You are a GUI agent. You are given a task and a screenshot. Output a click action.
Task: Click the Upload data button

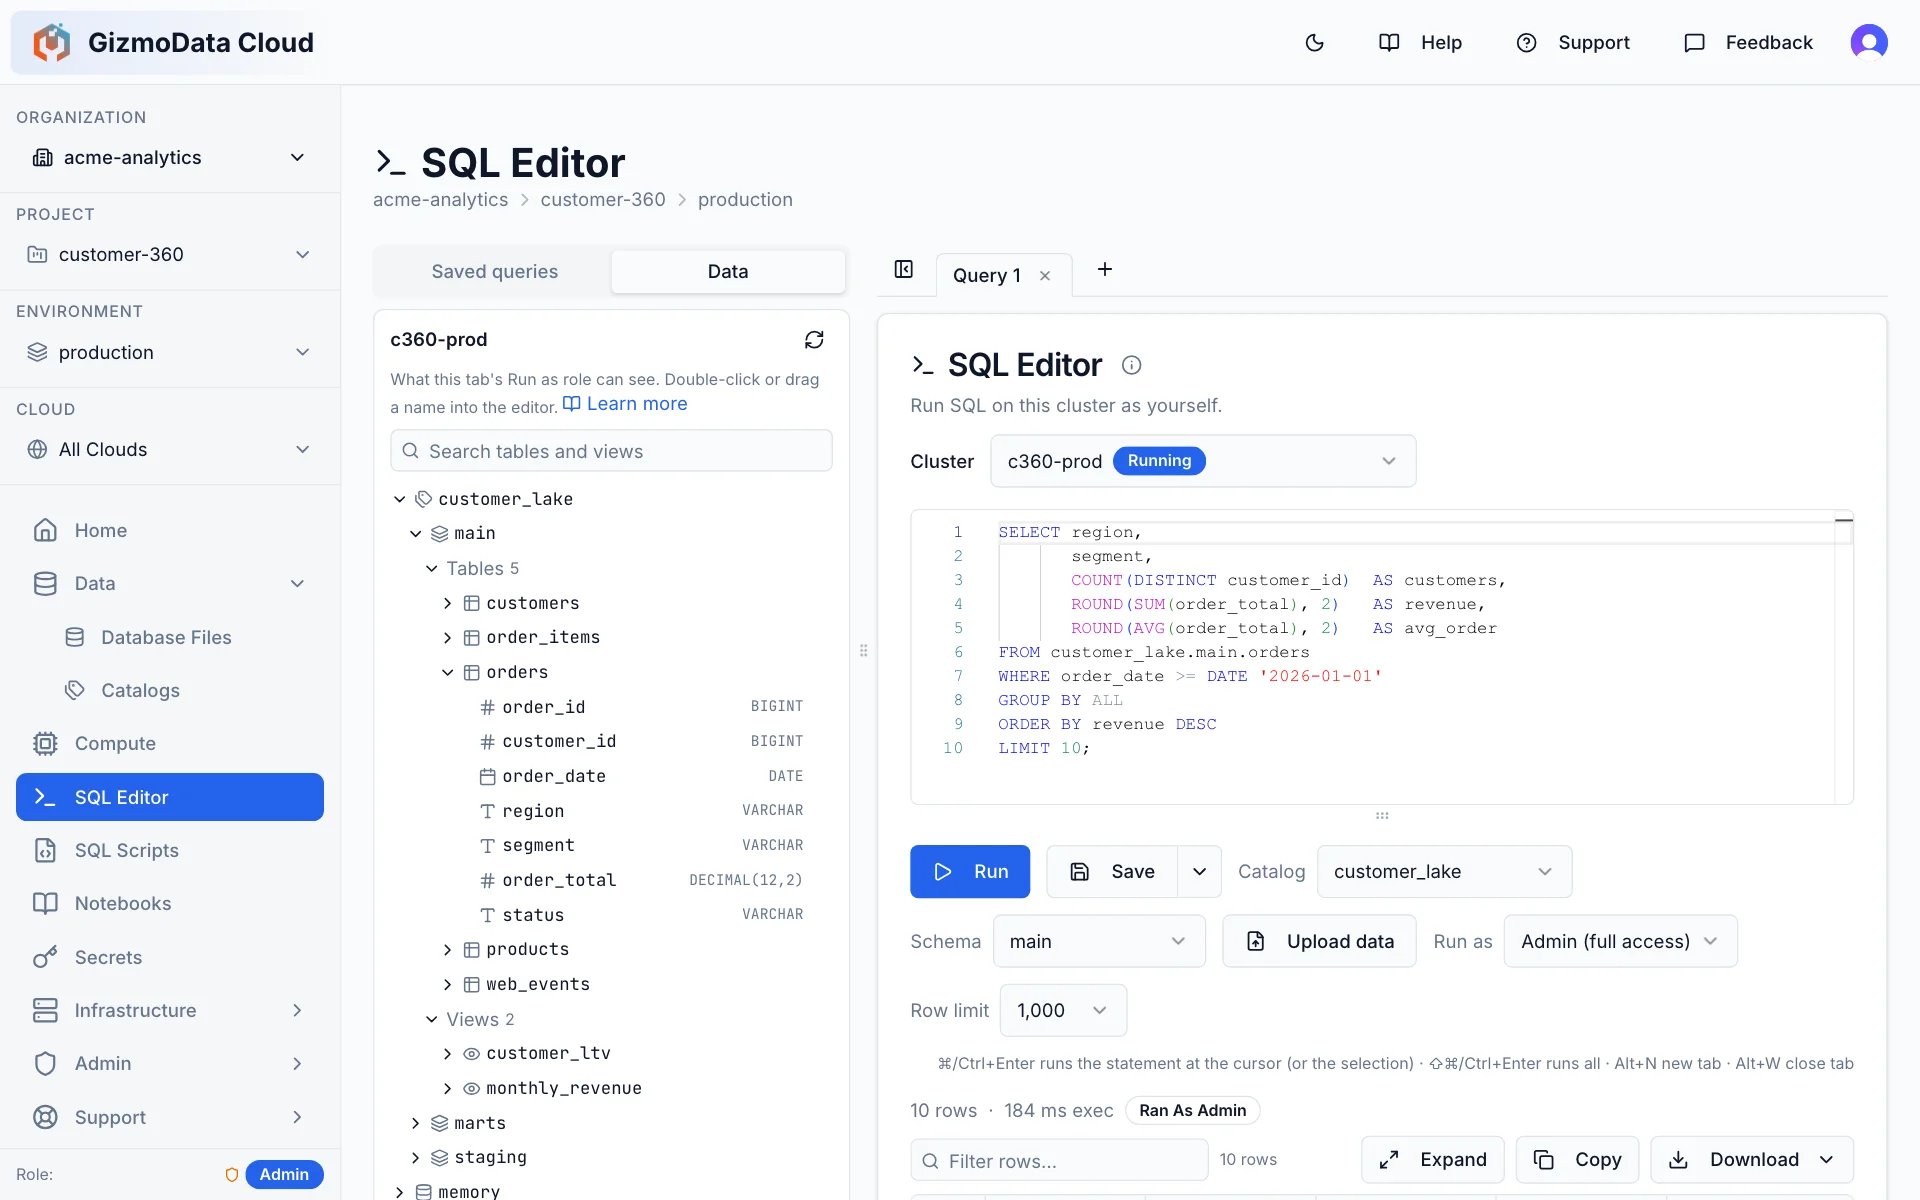point(1319,941)
